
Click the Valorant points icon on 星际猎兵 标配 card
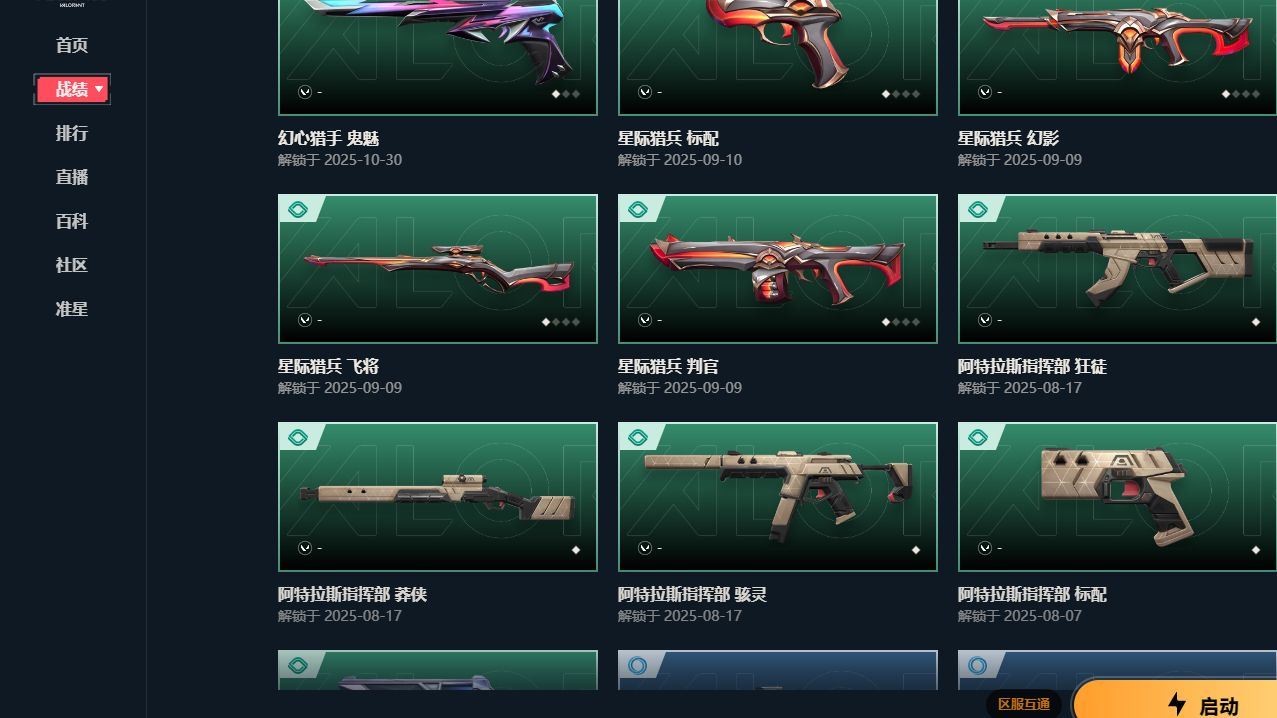click(645, 92)
